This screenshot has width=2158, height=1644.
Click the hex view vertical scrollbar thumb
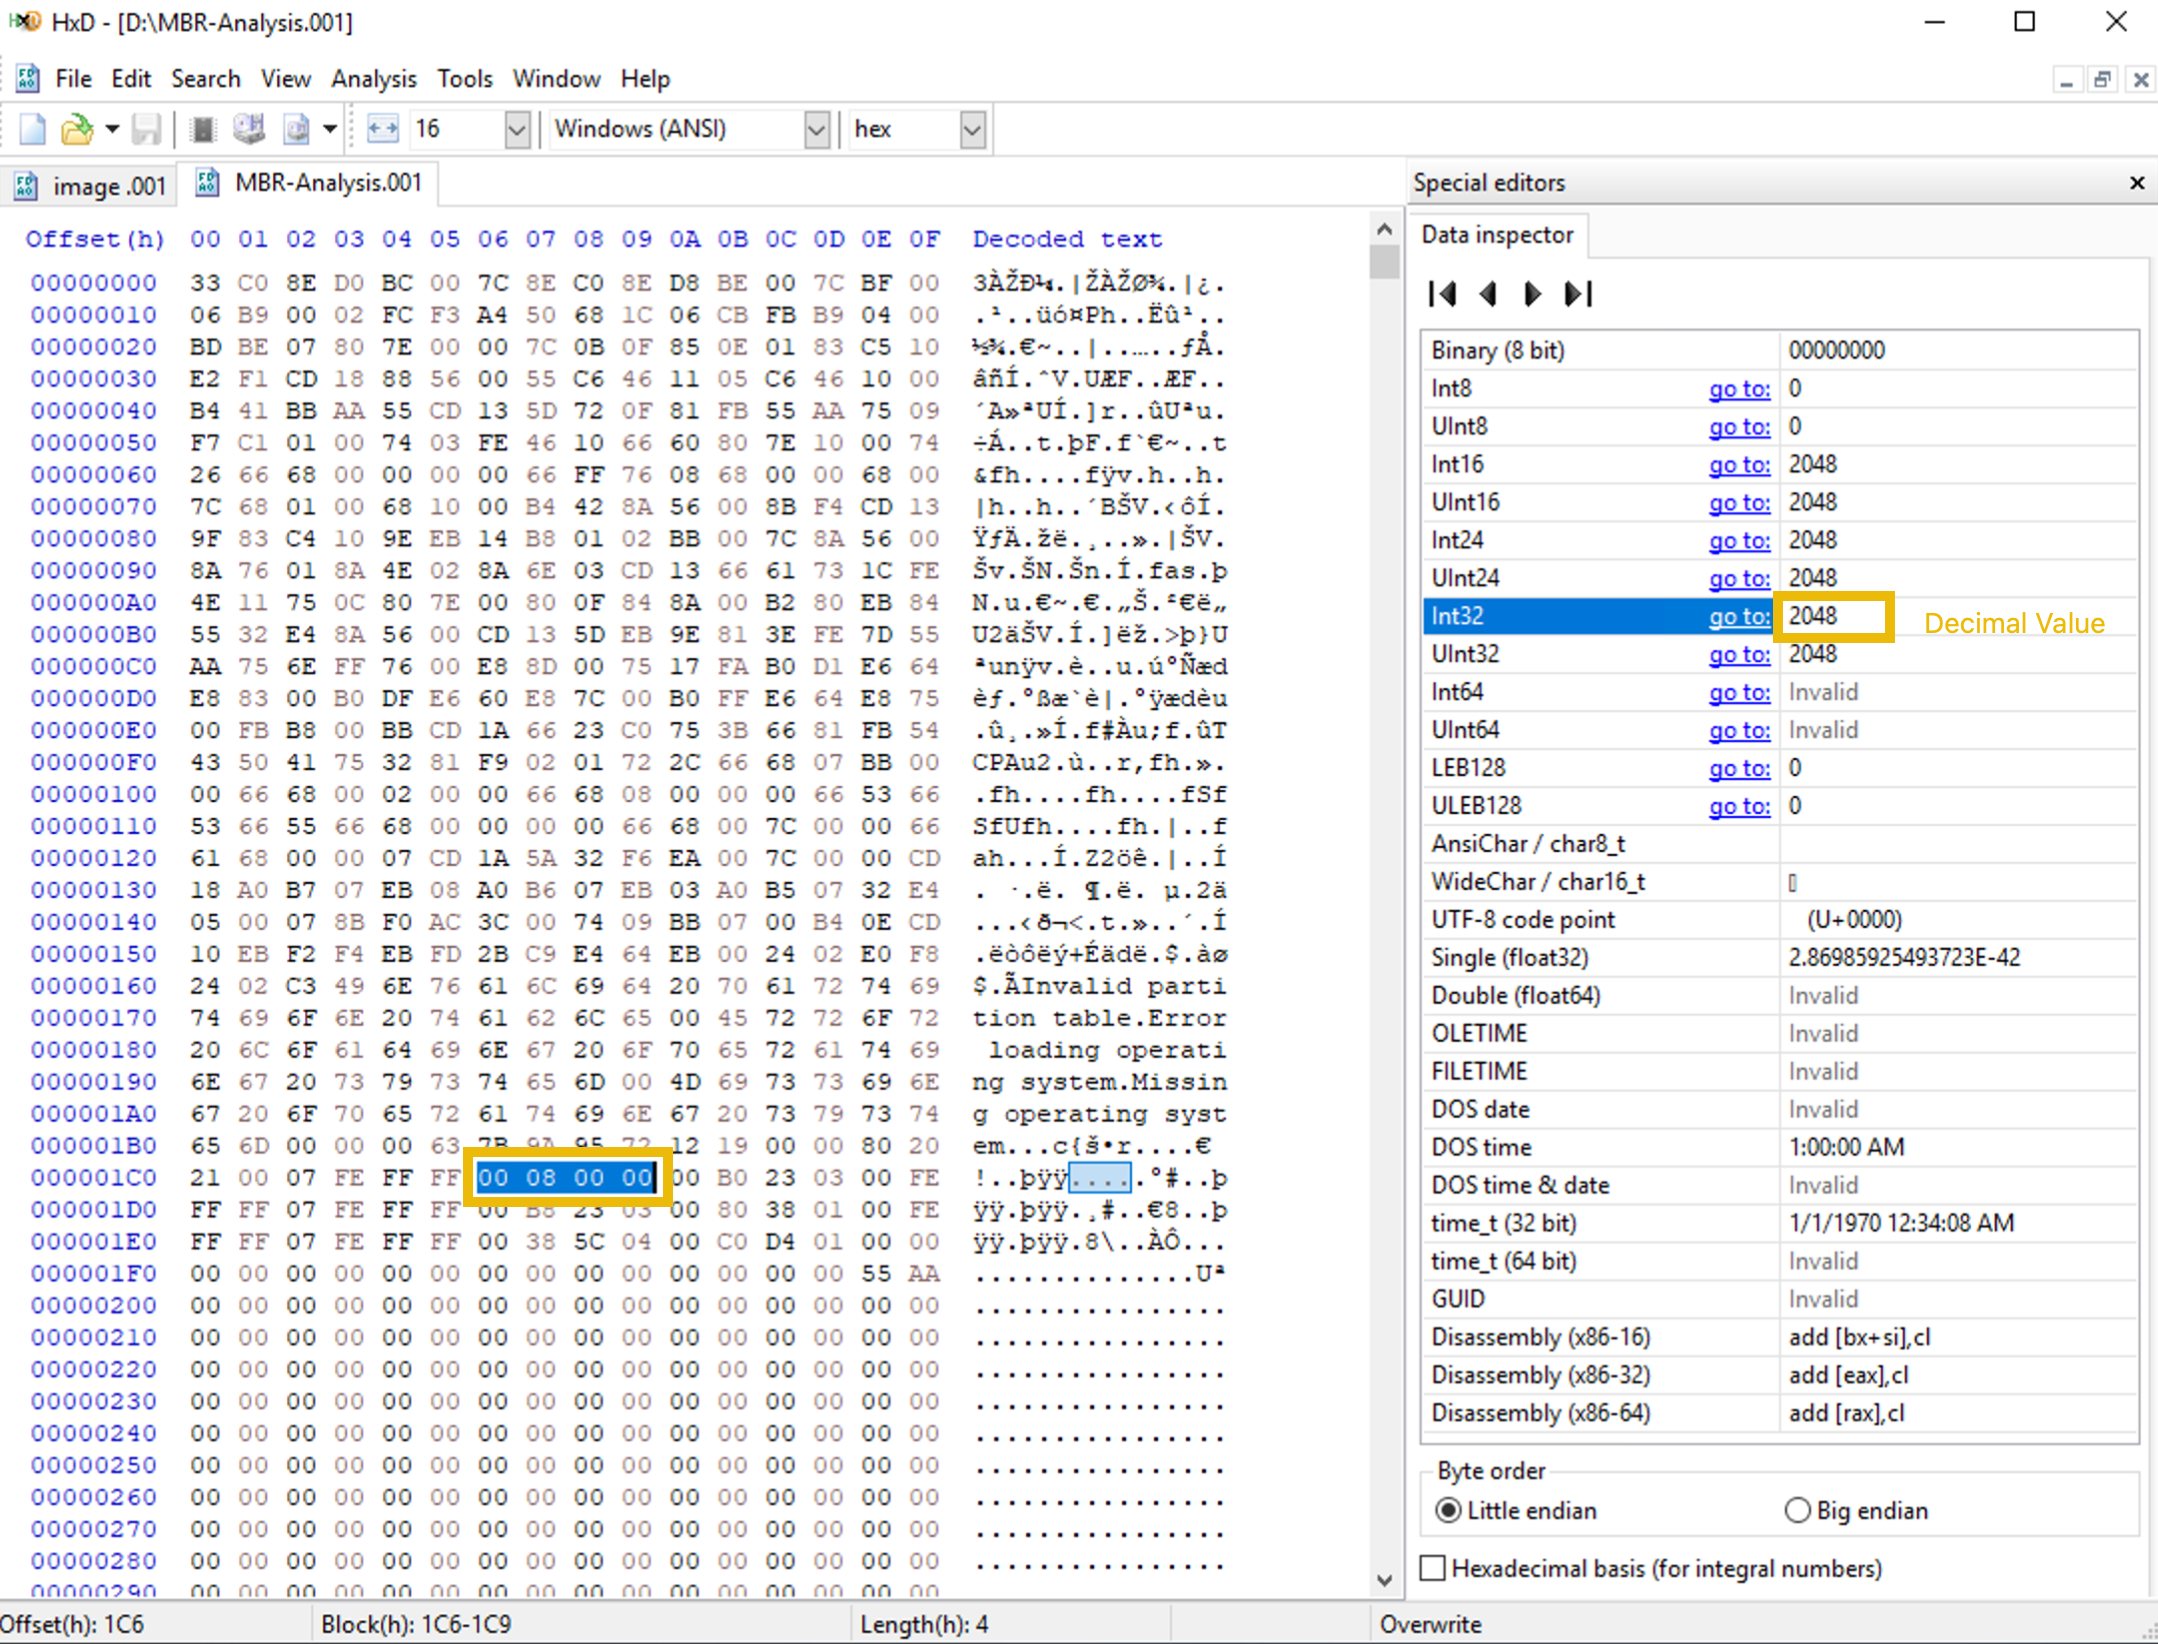1384,262
